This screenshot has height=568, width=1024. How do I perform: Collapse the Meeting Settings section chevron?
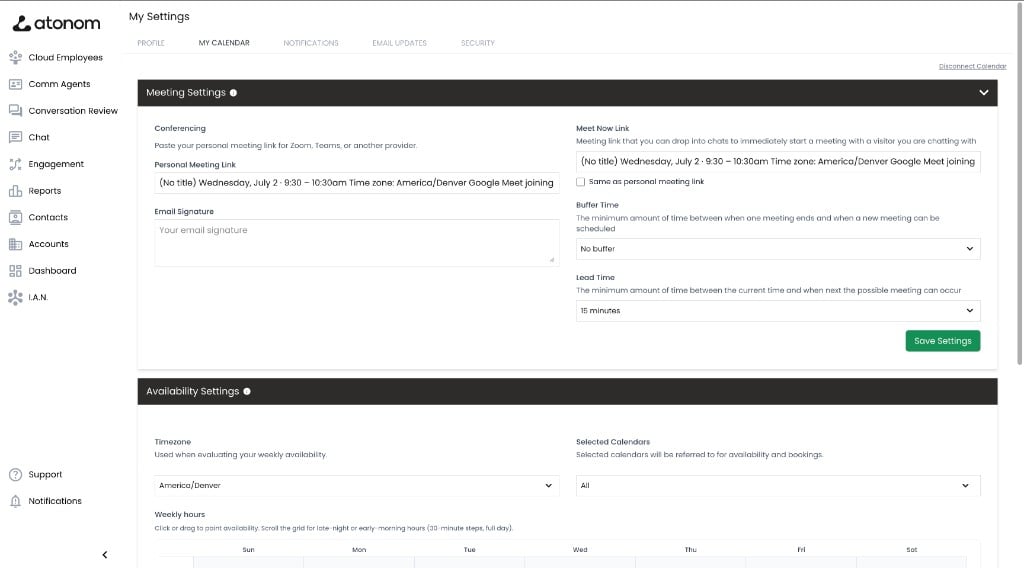pyautogui.click(x=984, y=93)
